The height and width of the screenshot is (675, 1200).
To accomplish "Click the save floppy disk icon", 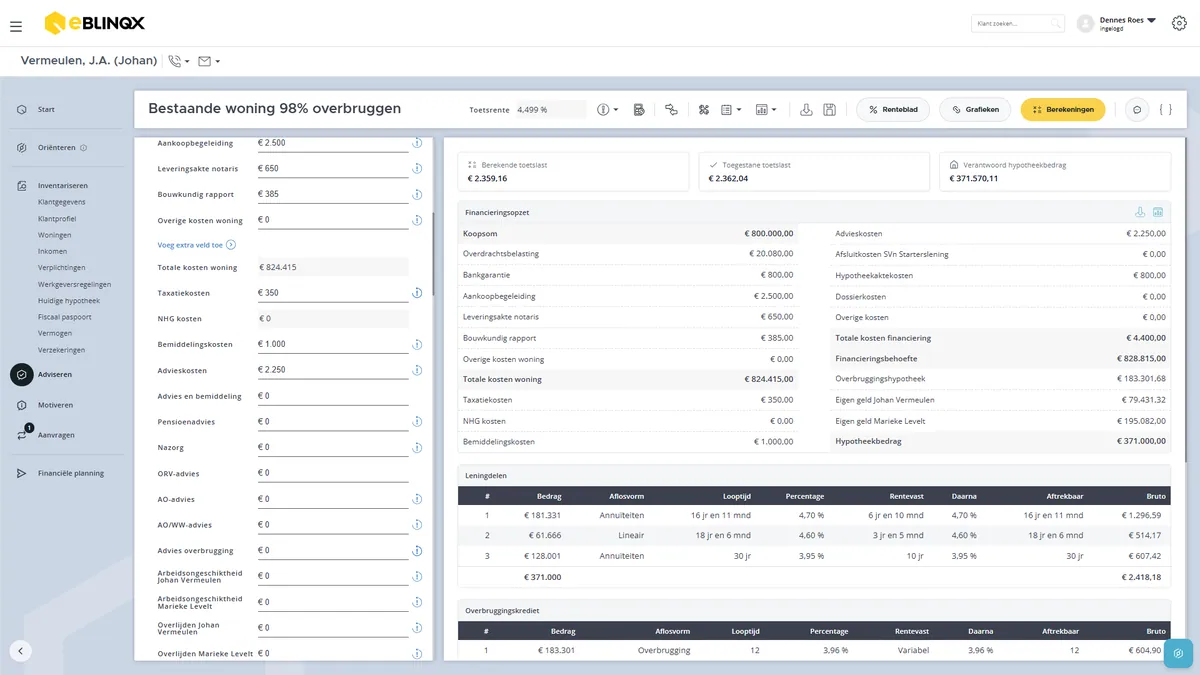I will tap(830, 110).
